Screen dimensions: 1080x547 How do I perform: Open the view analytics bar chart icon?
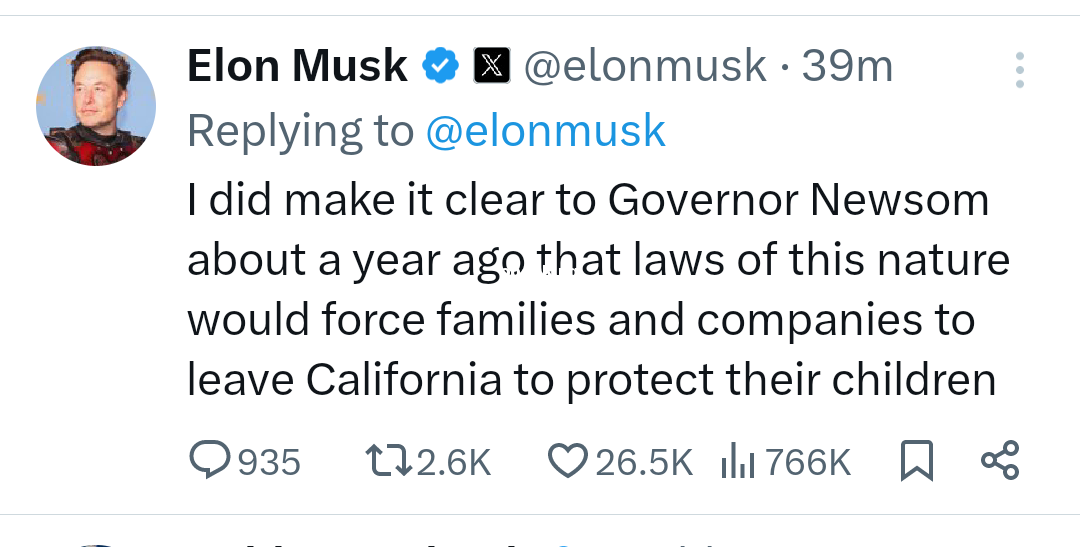point(737,461)
